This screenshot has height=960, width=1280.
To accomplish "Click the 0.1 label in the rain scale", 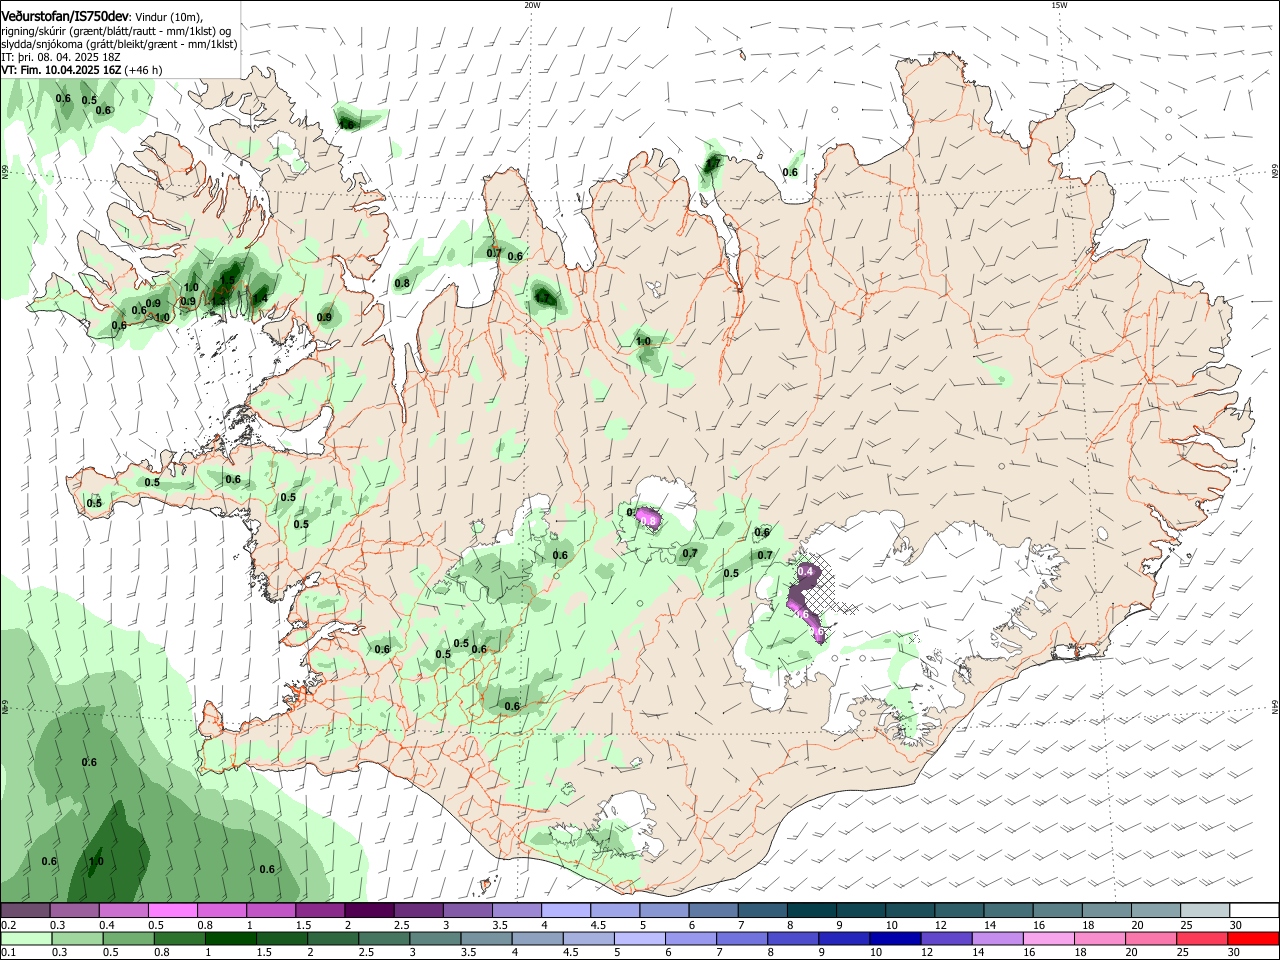I will coord(8,953).
